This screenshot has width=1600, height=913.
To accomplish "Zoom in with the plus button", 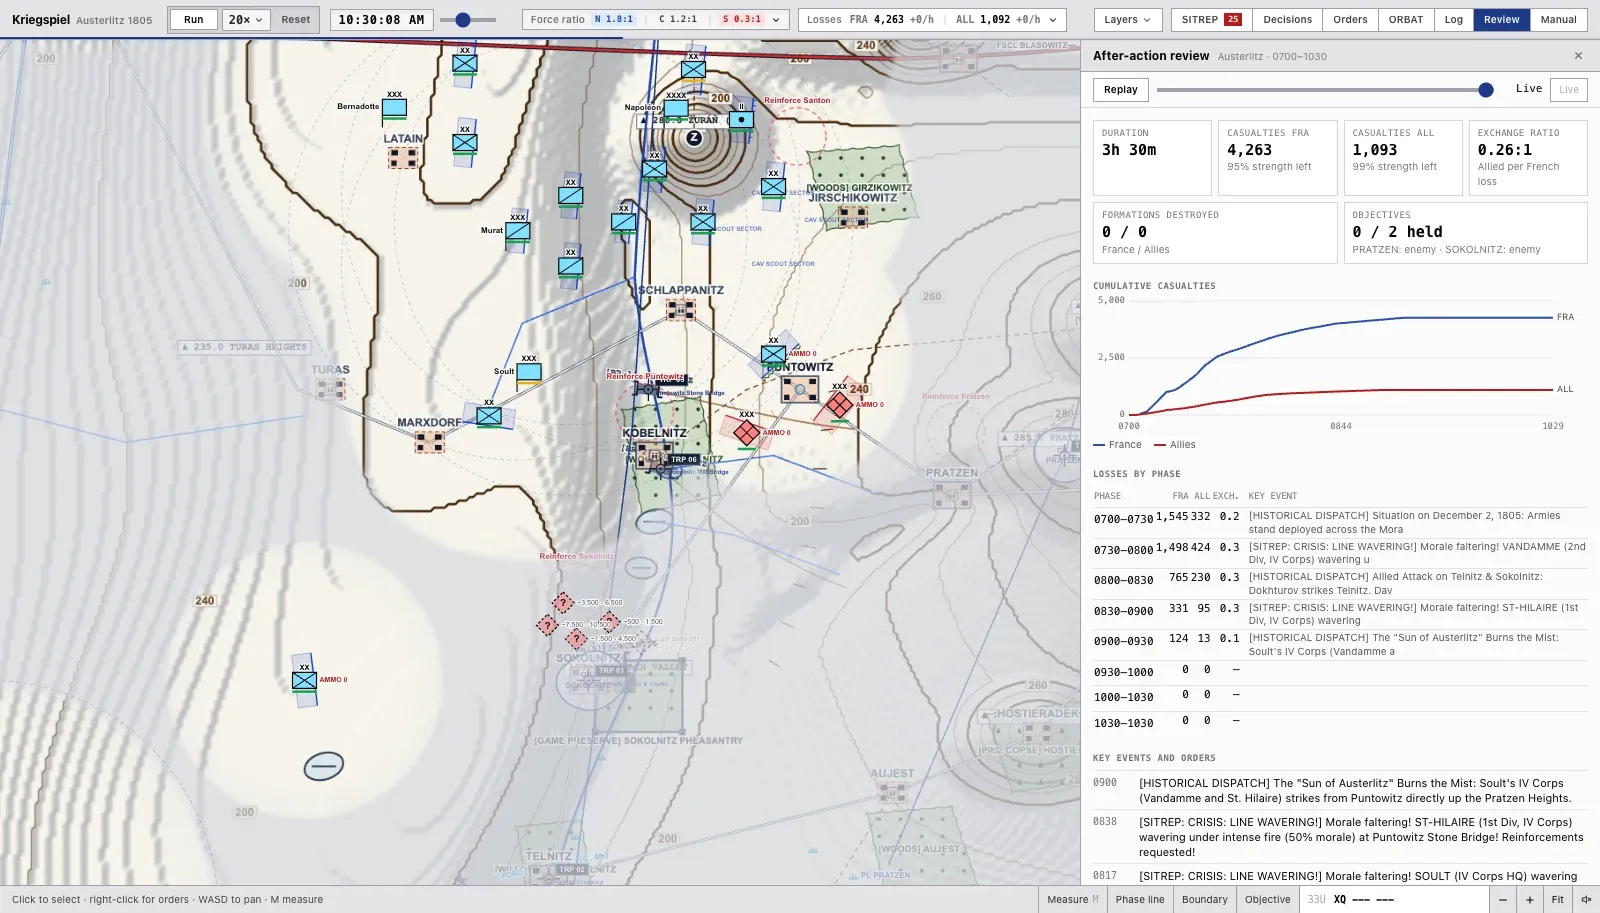I will tap(1529, 899).
